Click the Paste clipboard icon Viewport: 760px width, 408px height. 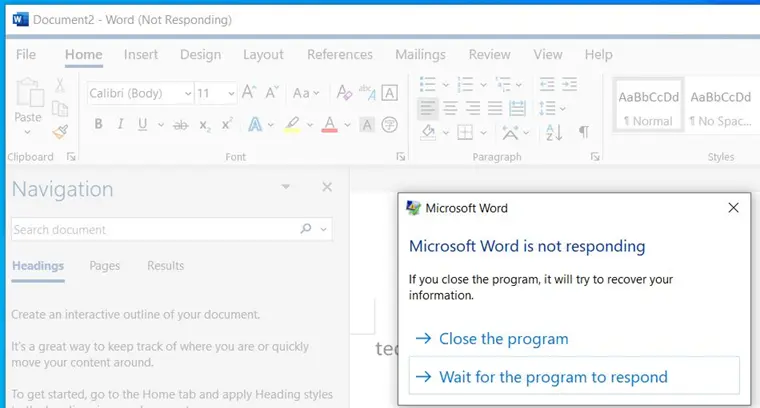point(29,93)
